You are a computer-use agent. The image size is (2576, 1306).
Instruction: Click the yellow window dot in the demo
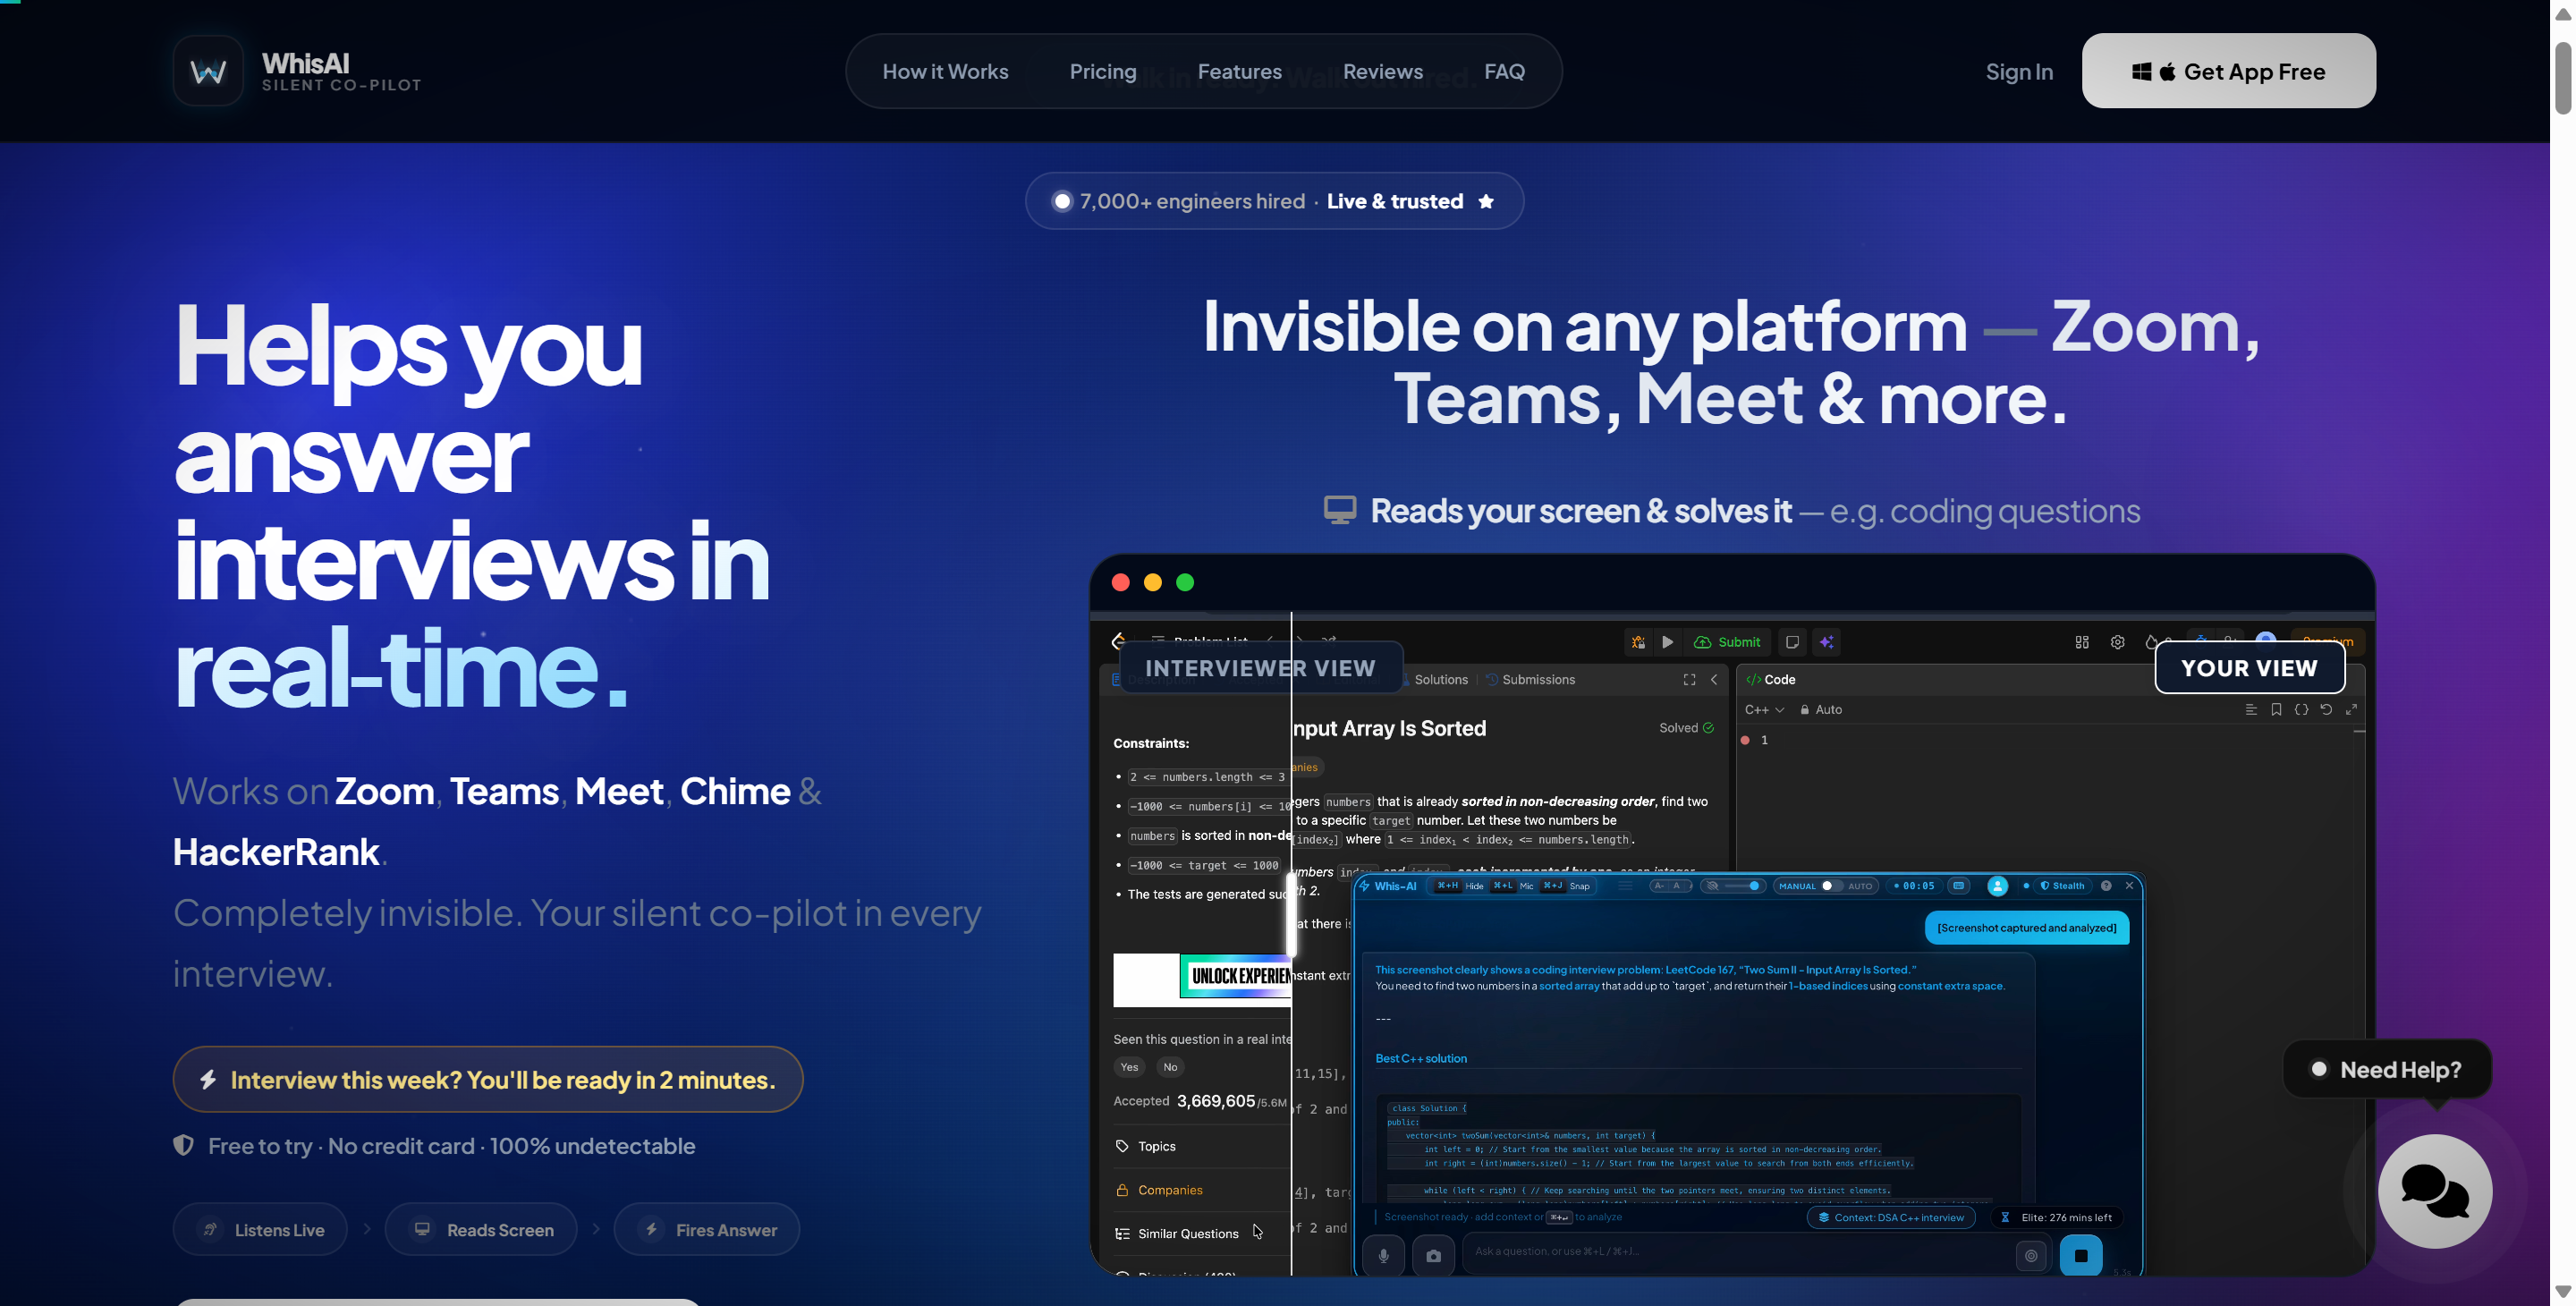point(1153,582)
